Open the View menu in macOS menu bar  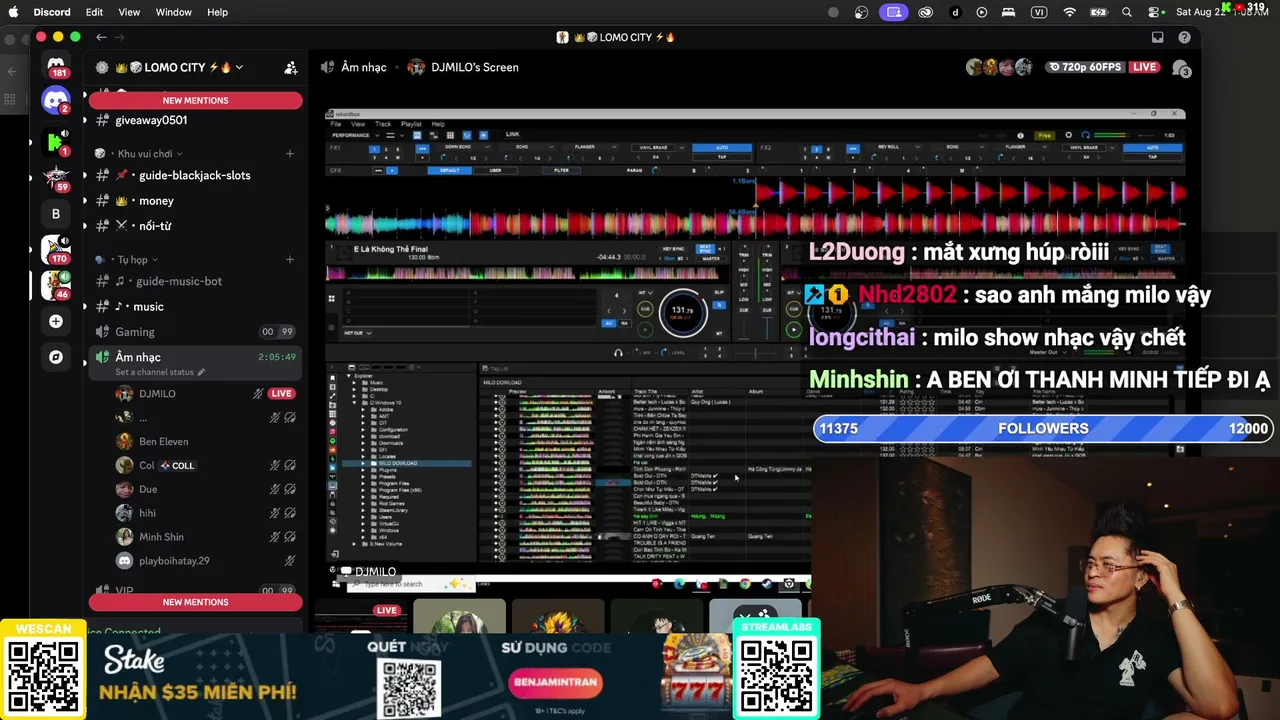pyautogui.click(x=129, y=12)
